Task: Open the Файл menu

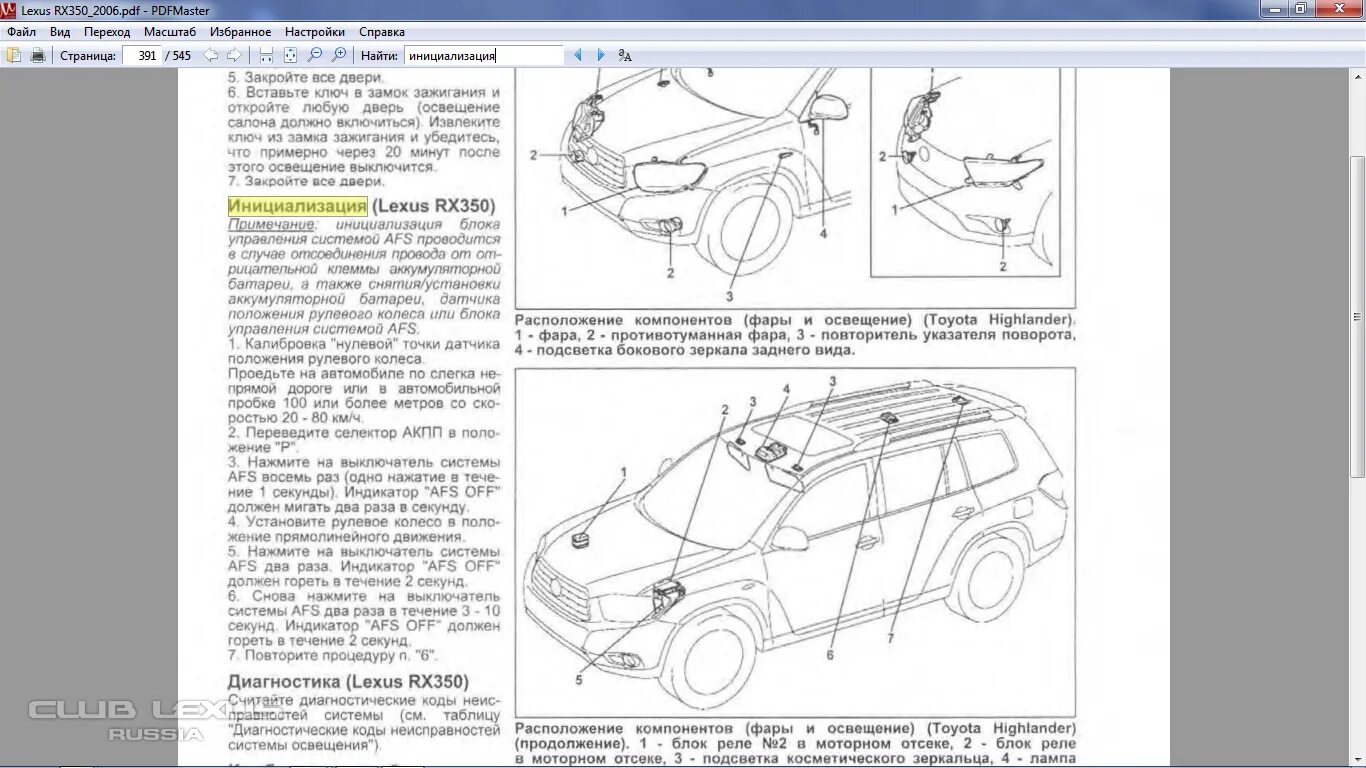Action: point(21,32)
